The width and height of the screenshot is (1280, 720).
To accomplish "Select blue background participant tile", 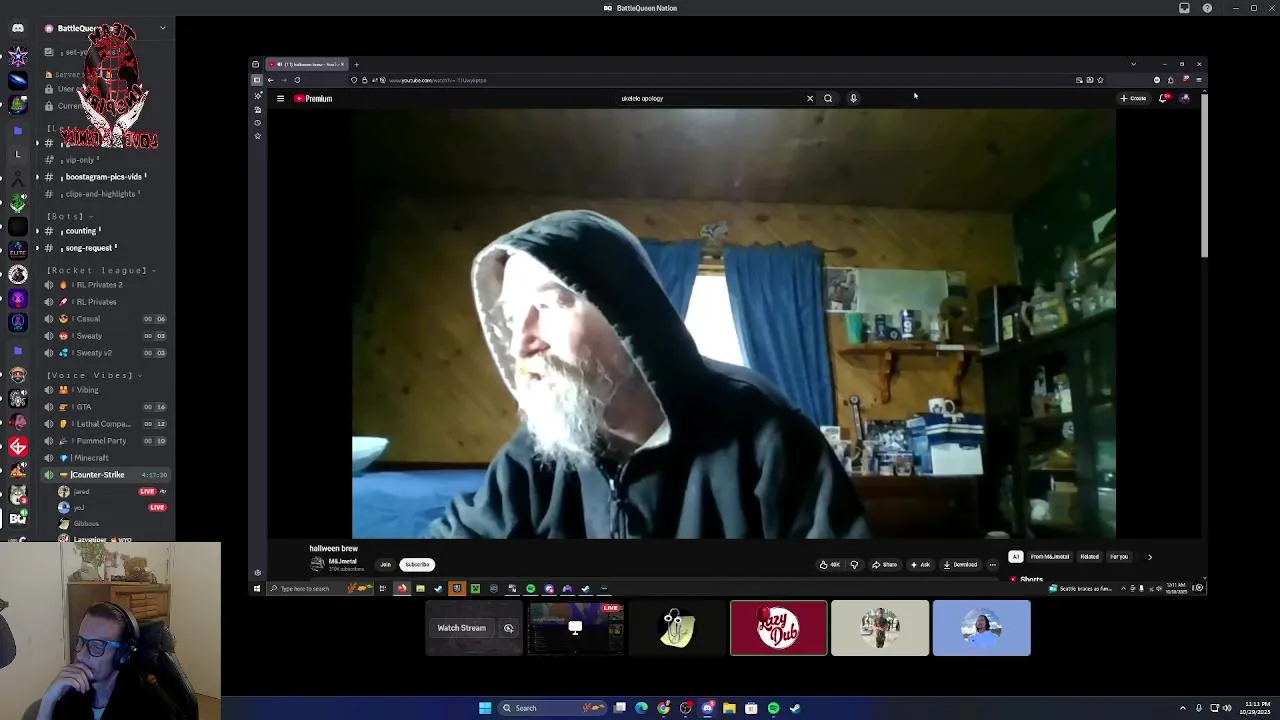I will point(981,628).
